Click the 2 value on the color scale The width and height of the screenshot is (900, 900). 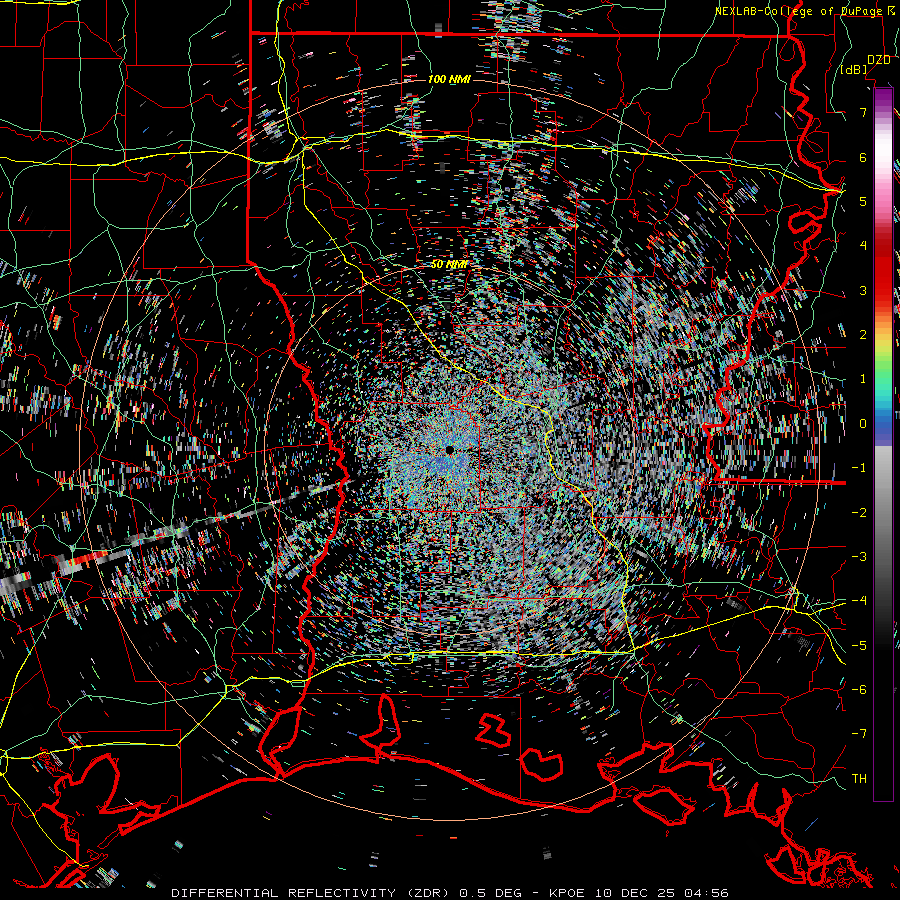tap(863, 335)
